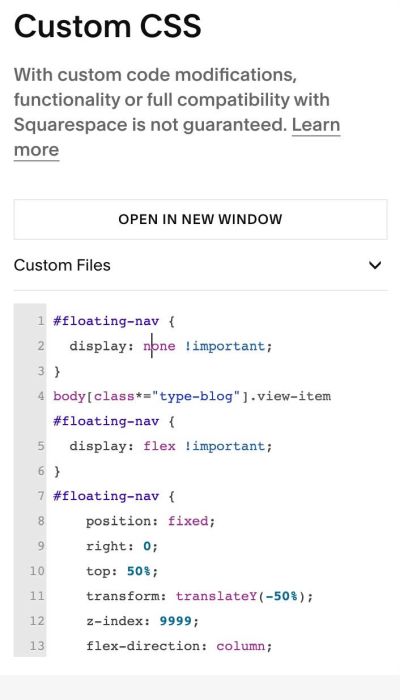Click the 'flex' value on line 5
The height and width of the screenshot is (700, 400).
click(x=159, y=446)
